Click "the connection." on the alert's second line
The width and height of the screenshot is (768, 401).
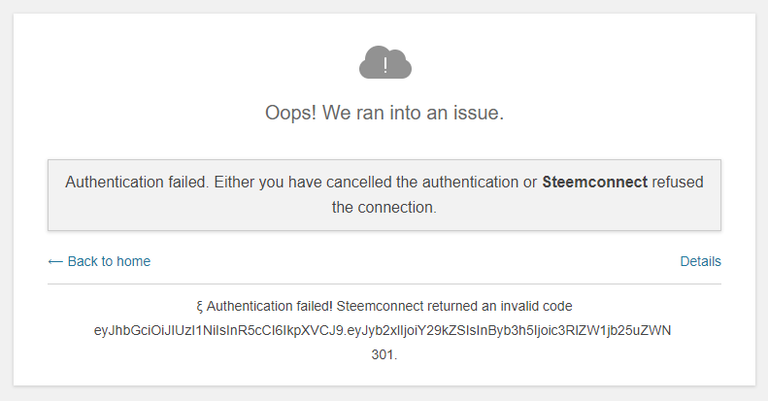pyautogui.click(x=384, y=208)
